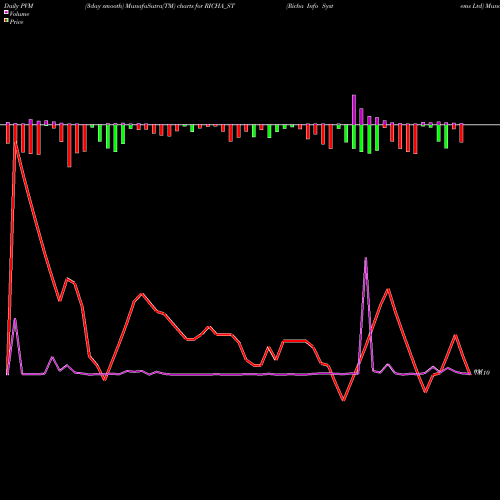
Task: Click the Richa Info Sys company name text
Action: tap(309, 6)
